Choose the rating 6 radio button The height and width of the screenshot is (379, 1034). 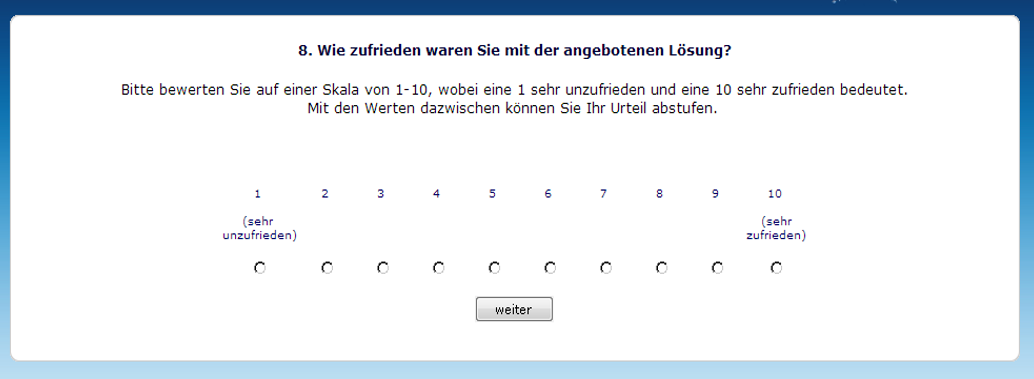(x=550, y=268)
